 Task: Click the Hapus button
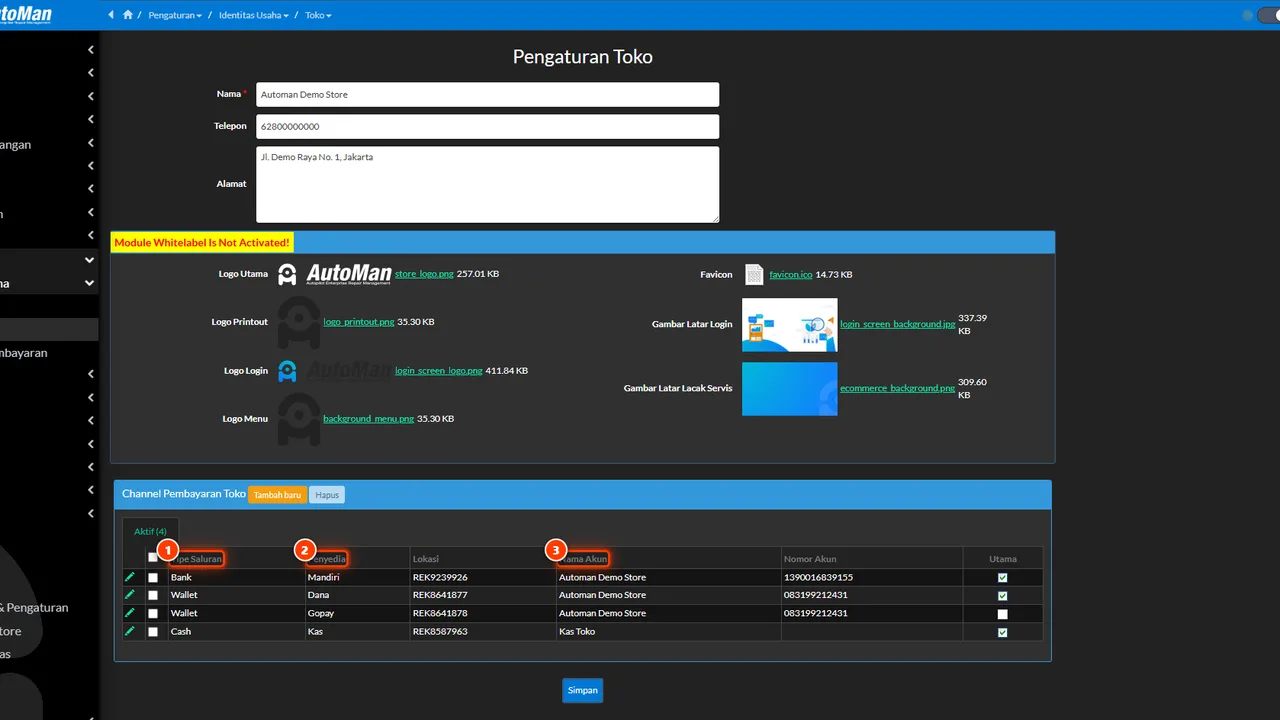click(x=327, y=495)
